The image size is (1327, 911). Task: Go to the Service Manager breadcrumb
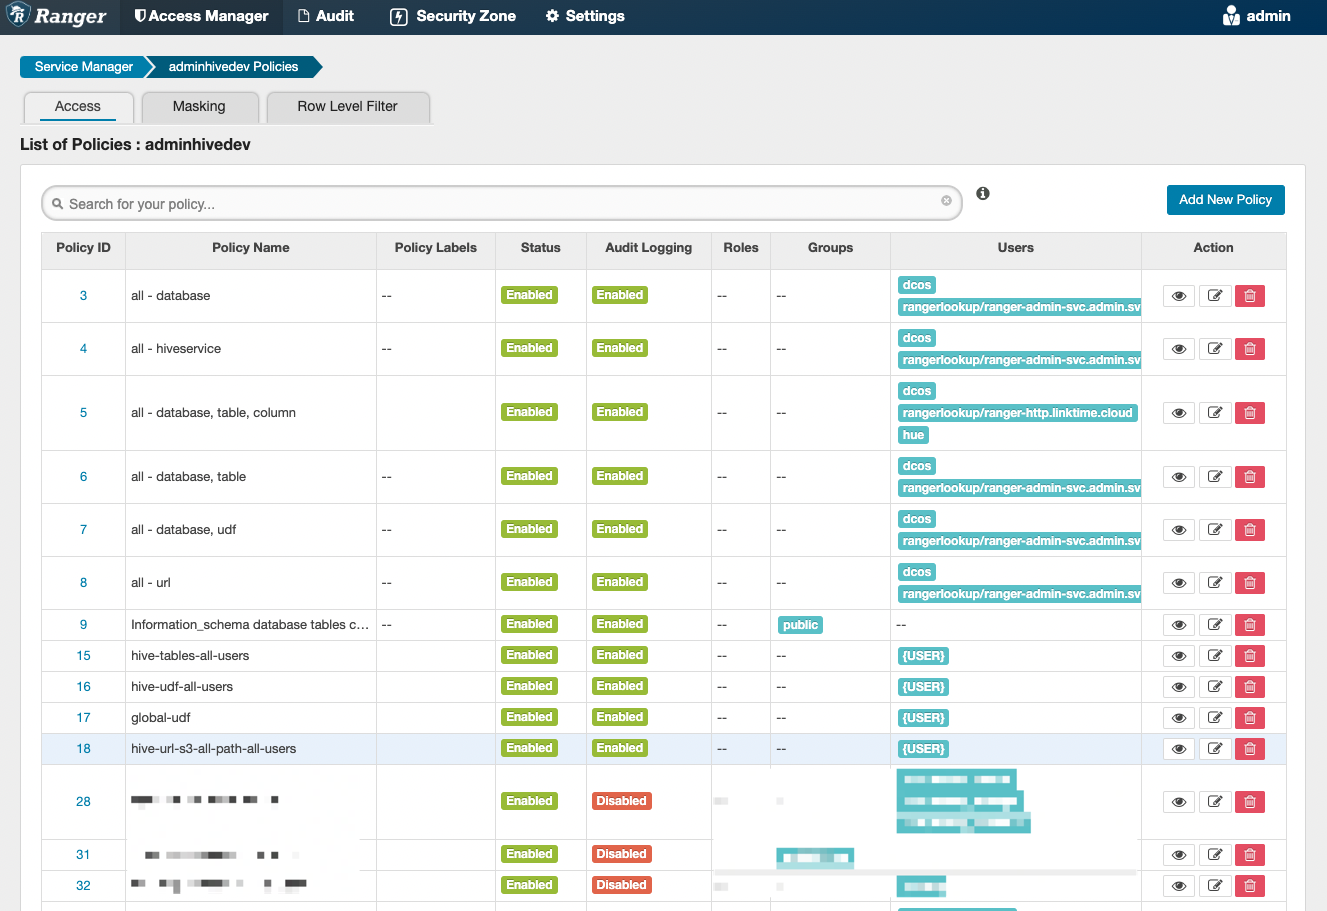pos(83,67)
